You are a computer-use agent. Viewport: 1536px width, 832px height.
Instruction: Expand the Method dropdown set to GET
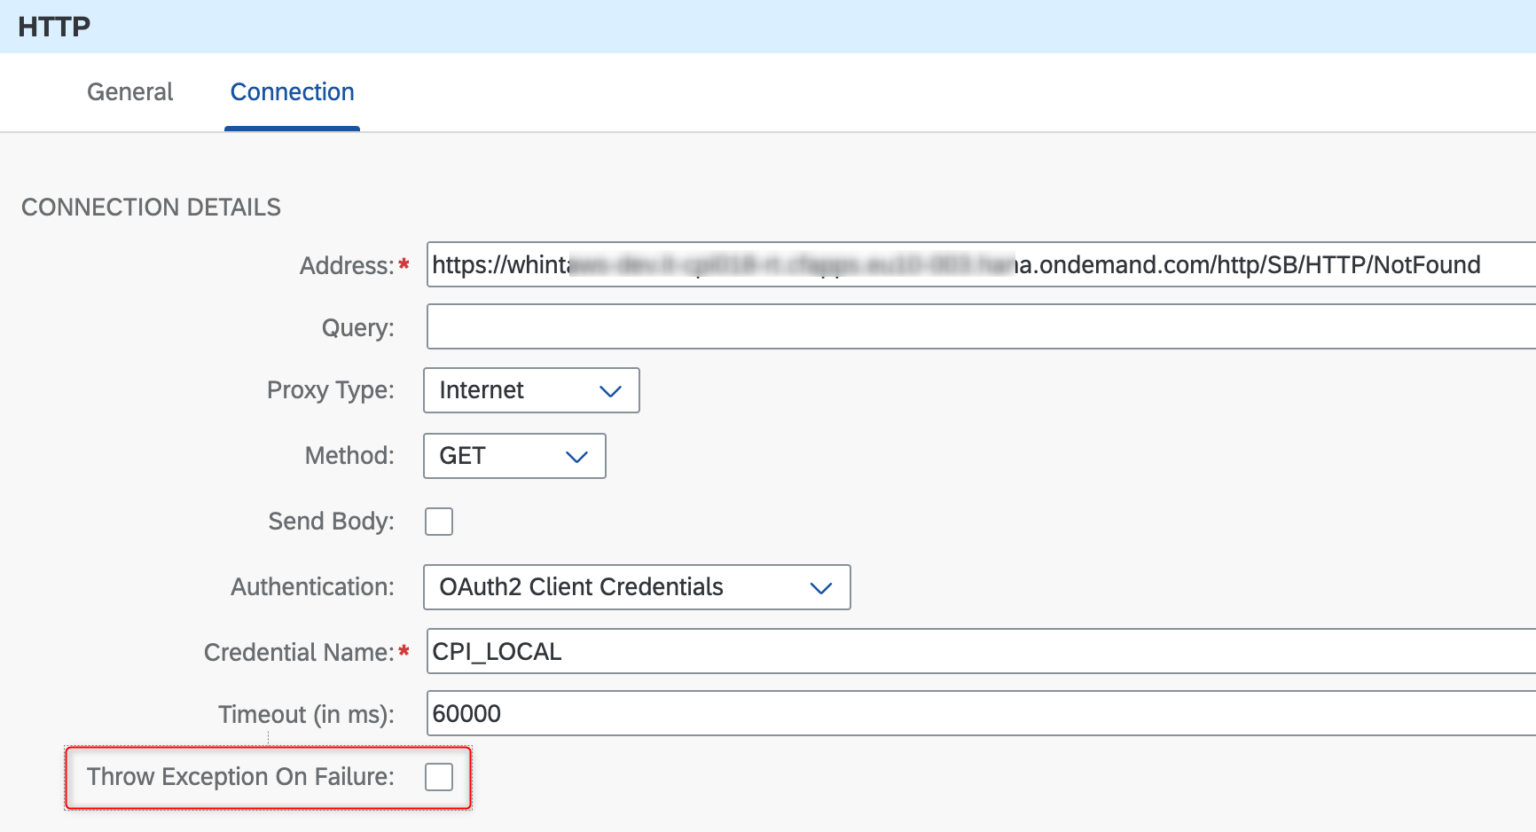[x=514, y=456]
